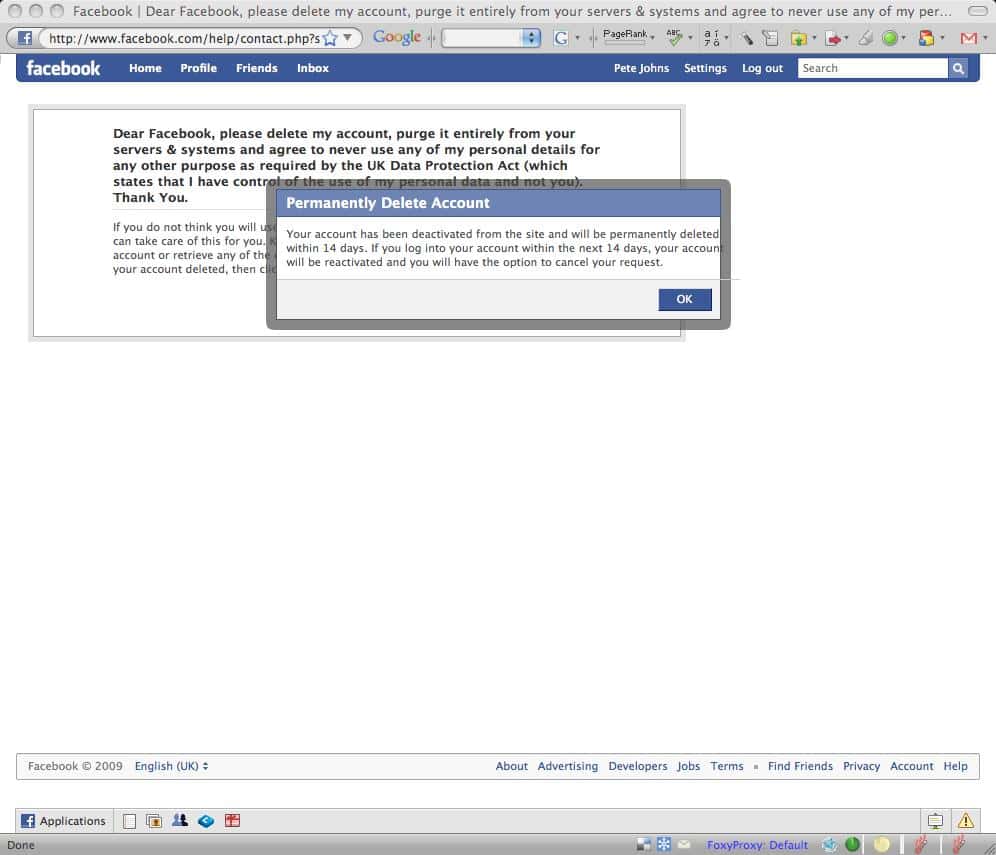Click the bookmark star in the address bar
Viewport: 996px width, 855px height.
tap(330, 38)
